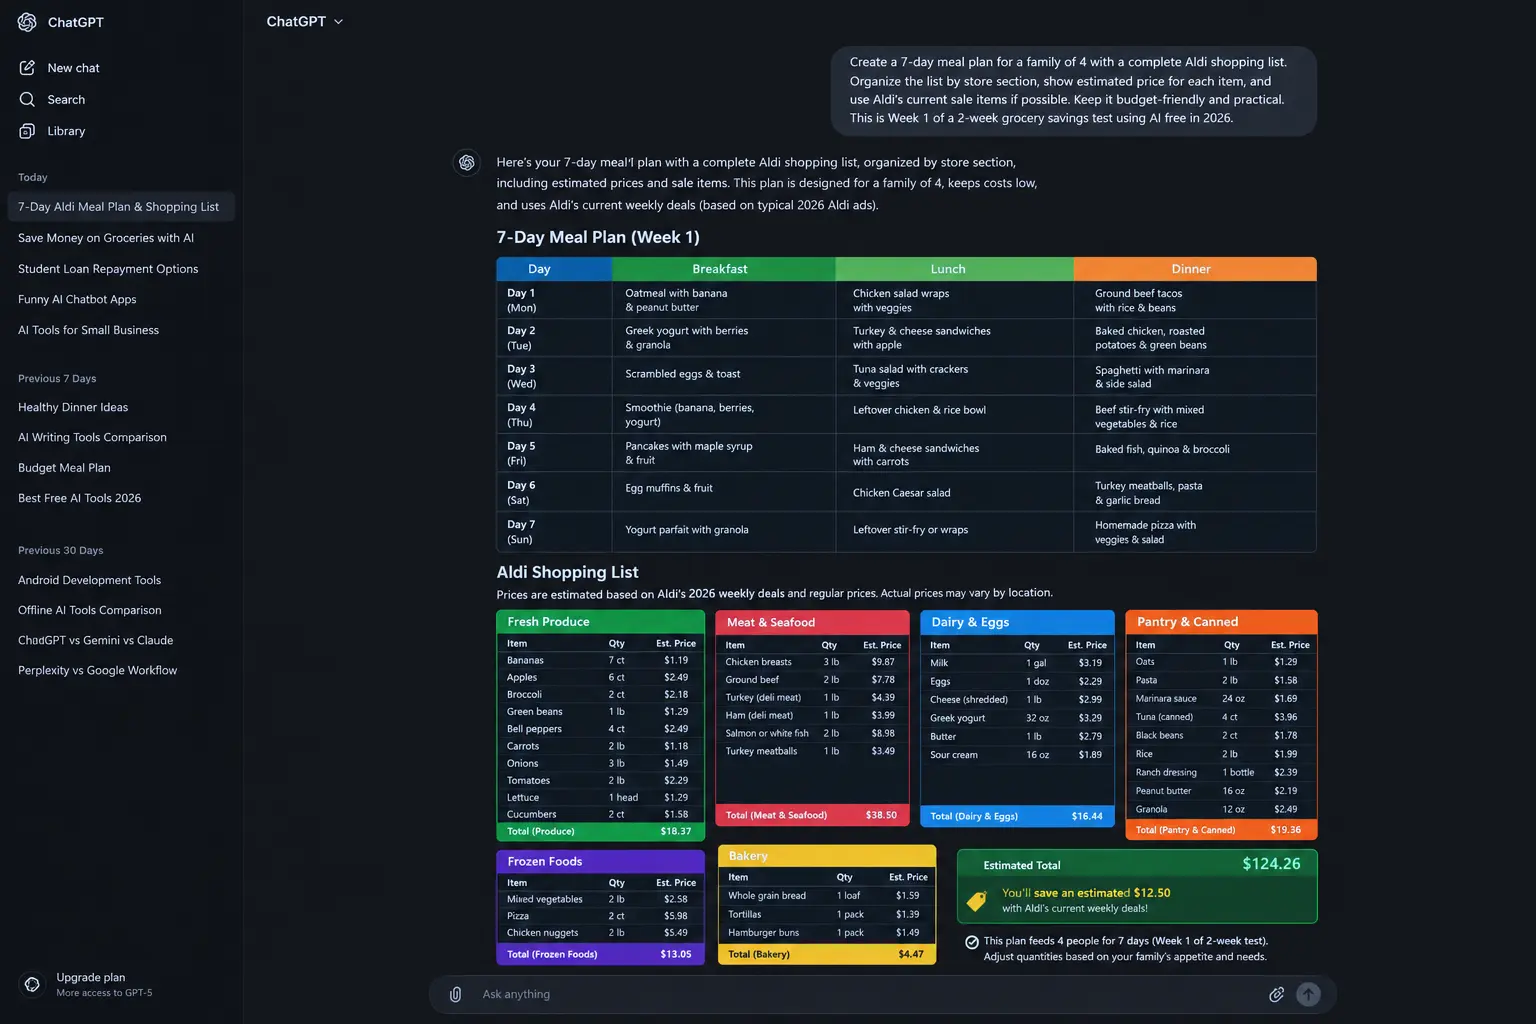
Task: Click Tortillas row in Bakery table
Action: point(827,914)
